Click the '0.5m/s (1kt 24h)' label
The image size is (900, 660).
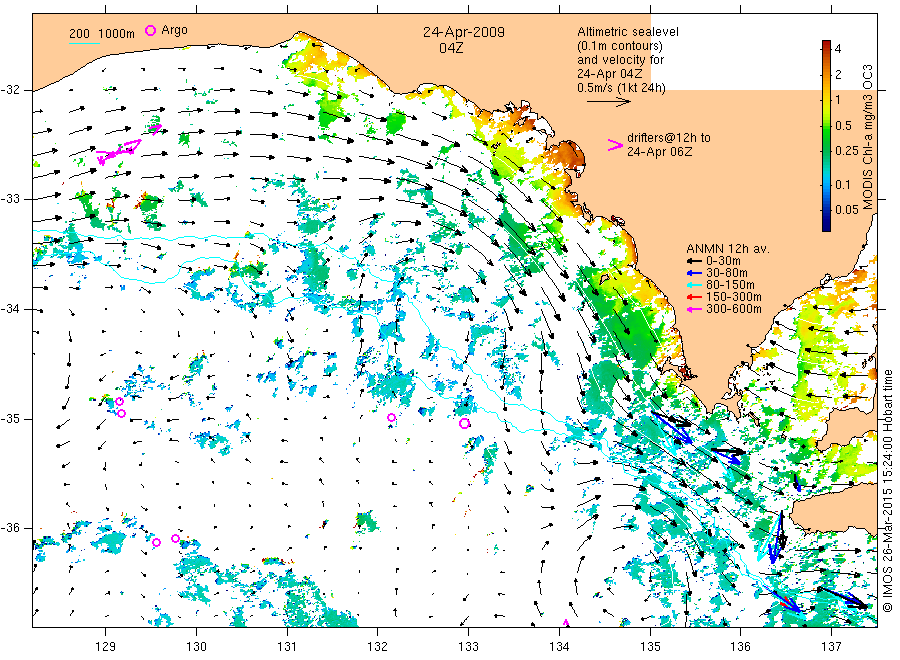coord(622,88)
